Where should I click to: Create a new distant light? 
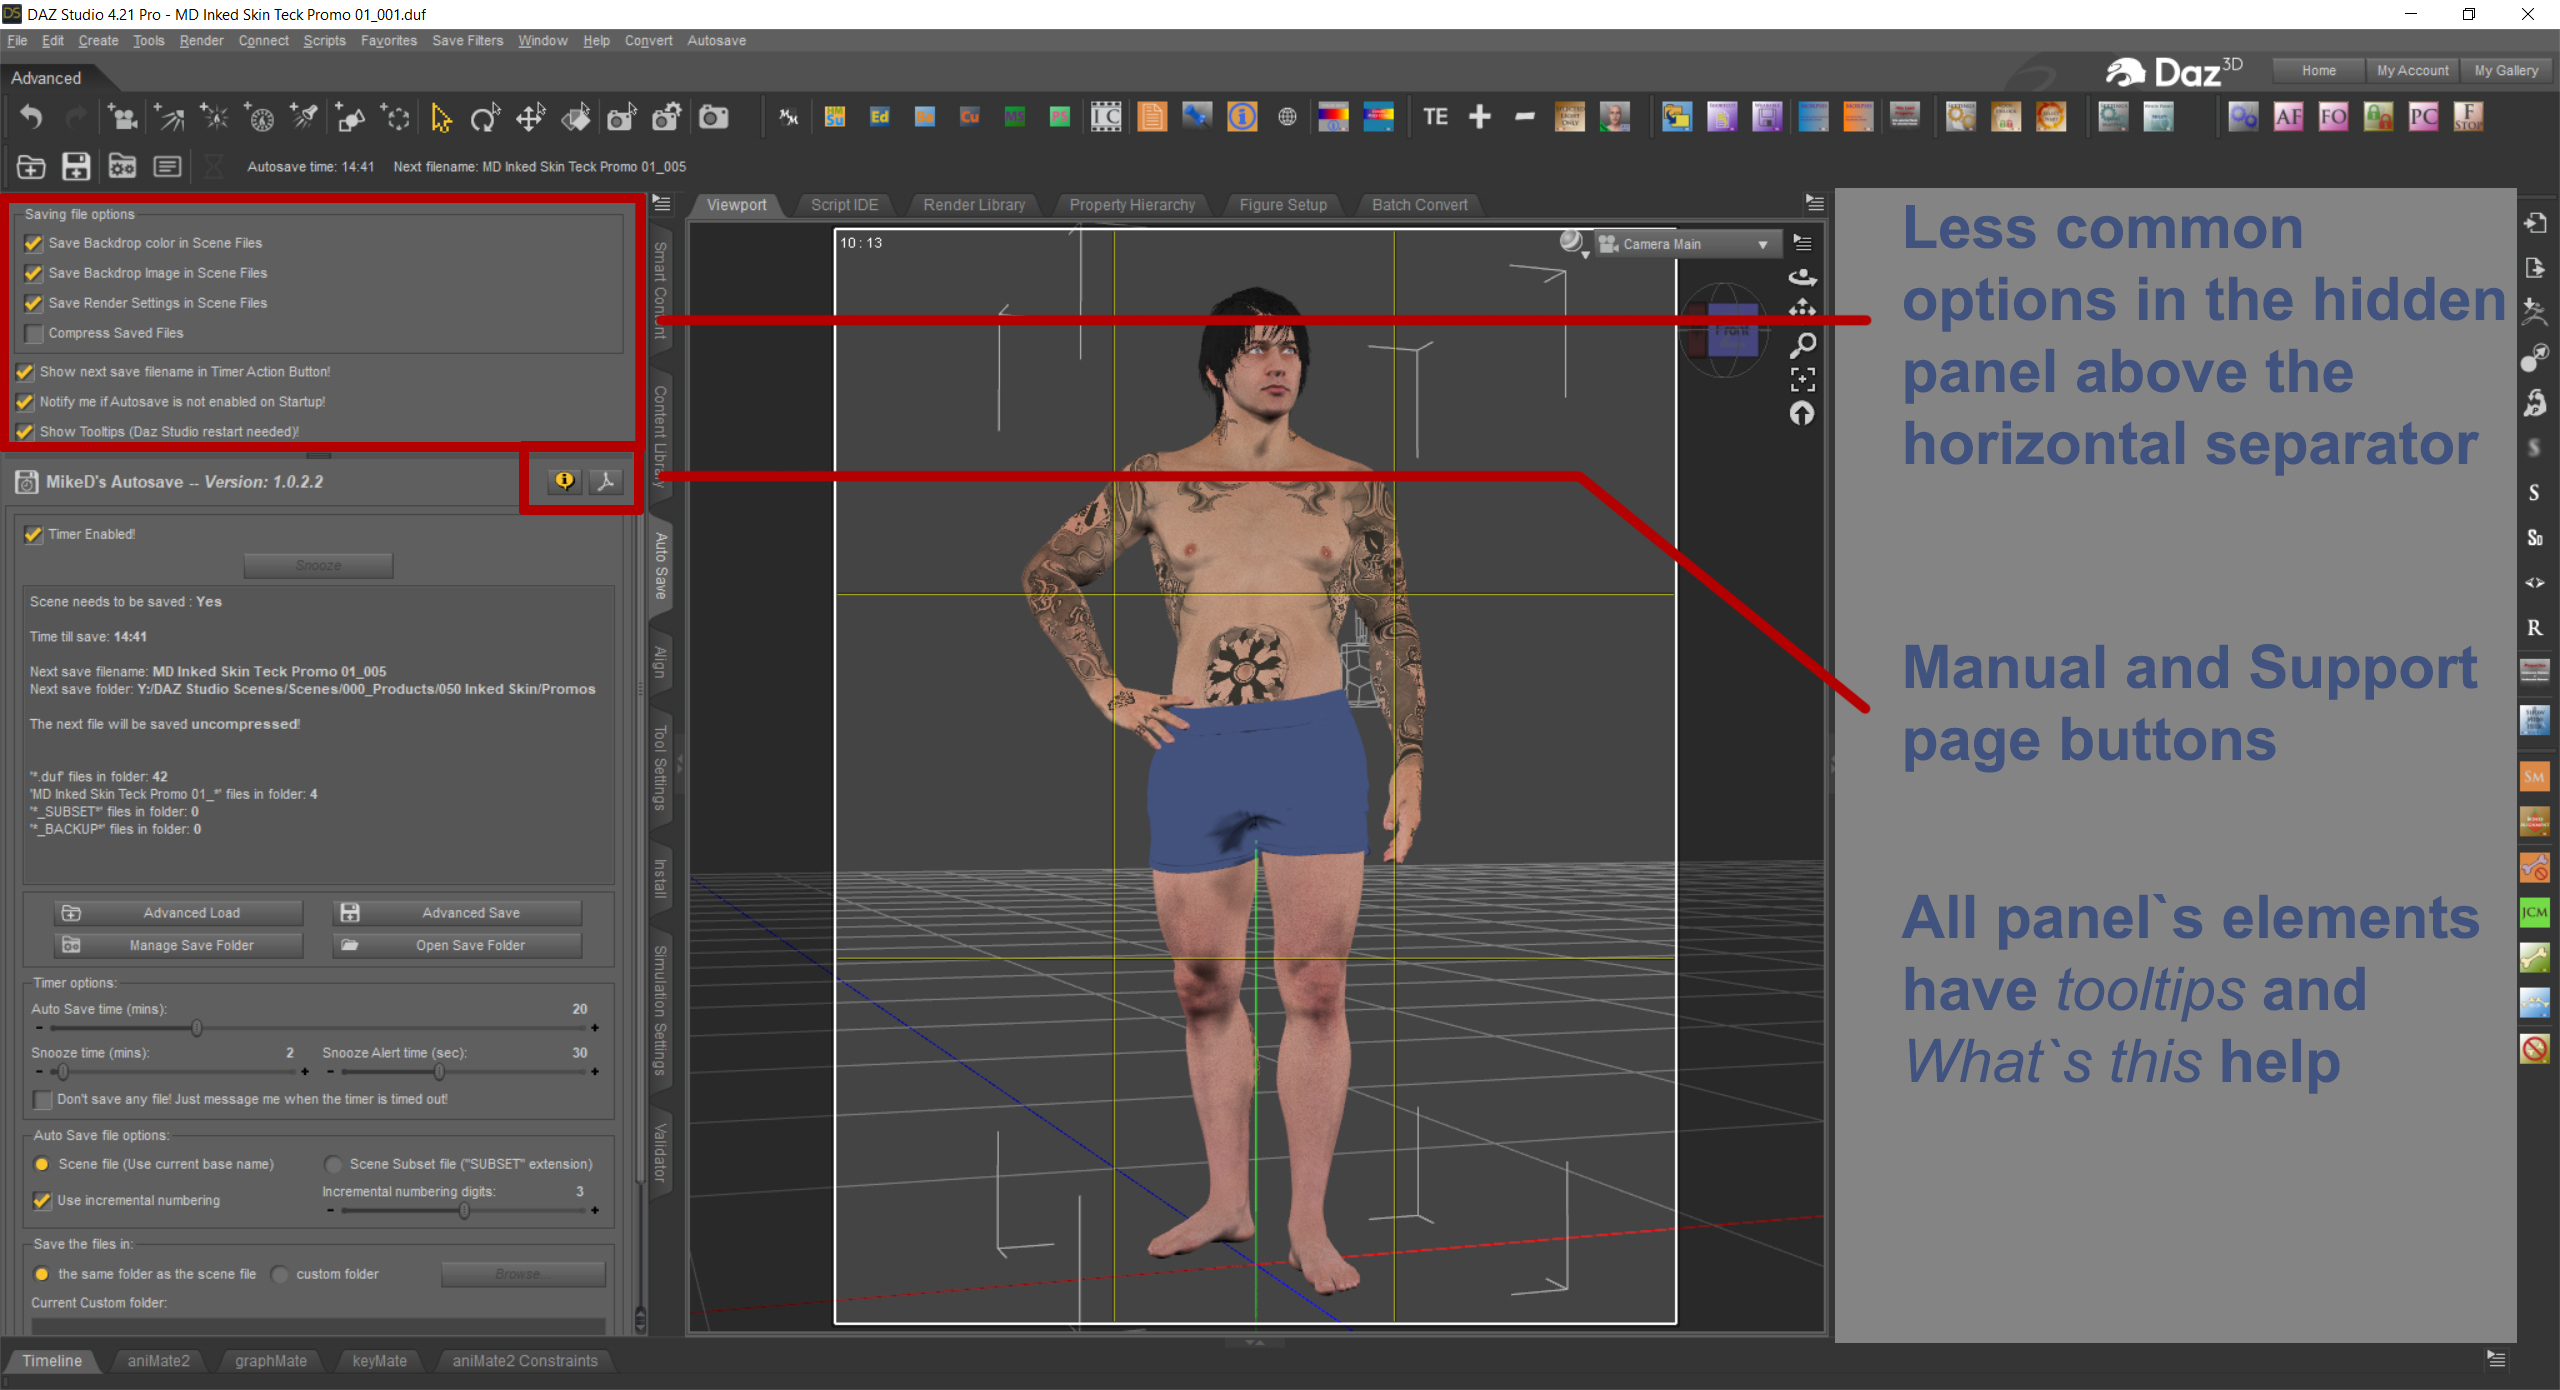(x=169, y=118)
